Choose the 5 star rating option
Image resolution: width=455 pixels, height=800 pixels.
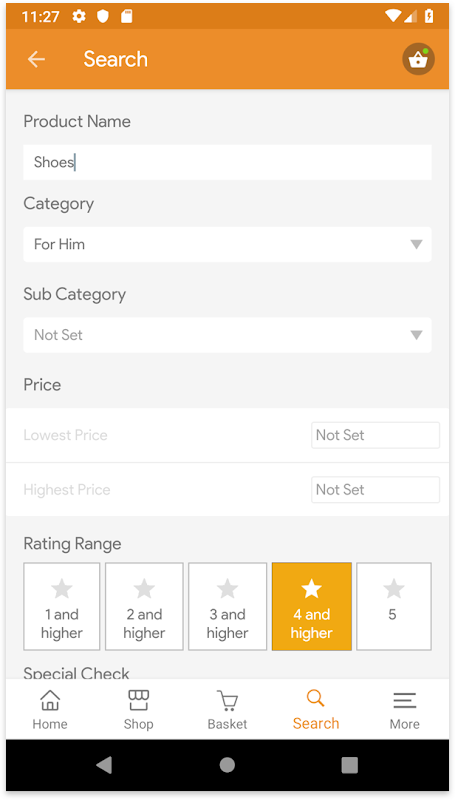pyautogui.click(x=394, y=607)
